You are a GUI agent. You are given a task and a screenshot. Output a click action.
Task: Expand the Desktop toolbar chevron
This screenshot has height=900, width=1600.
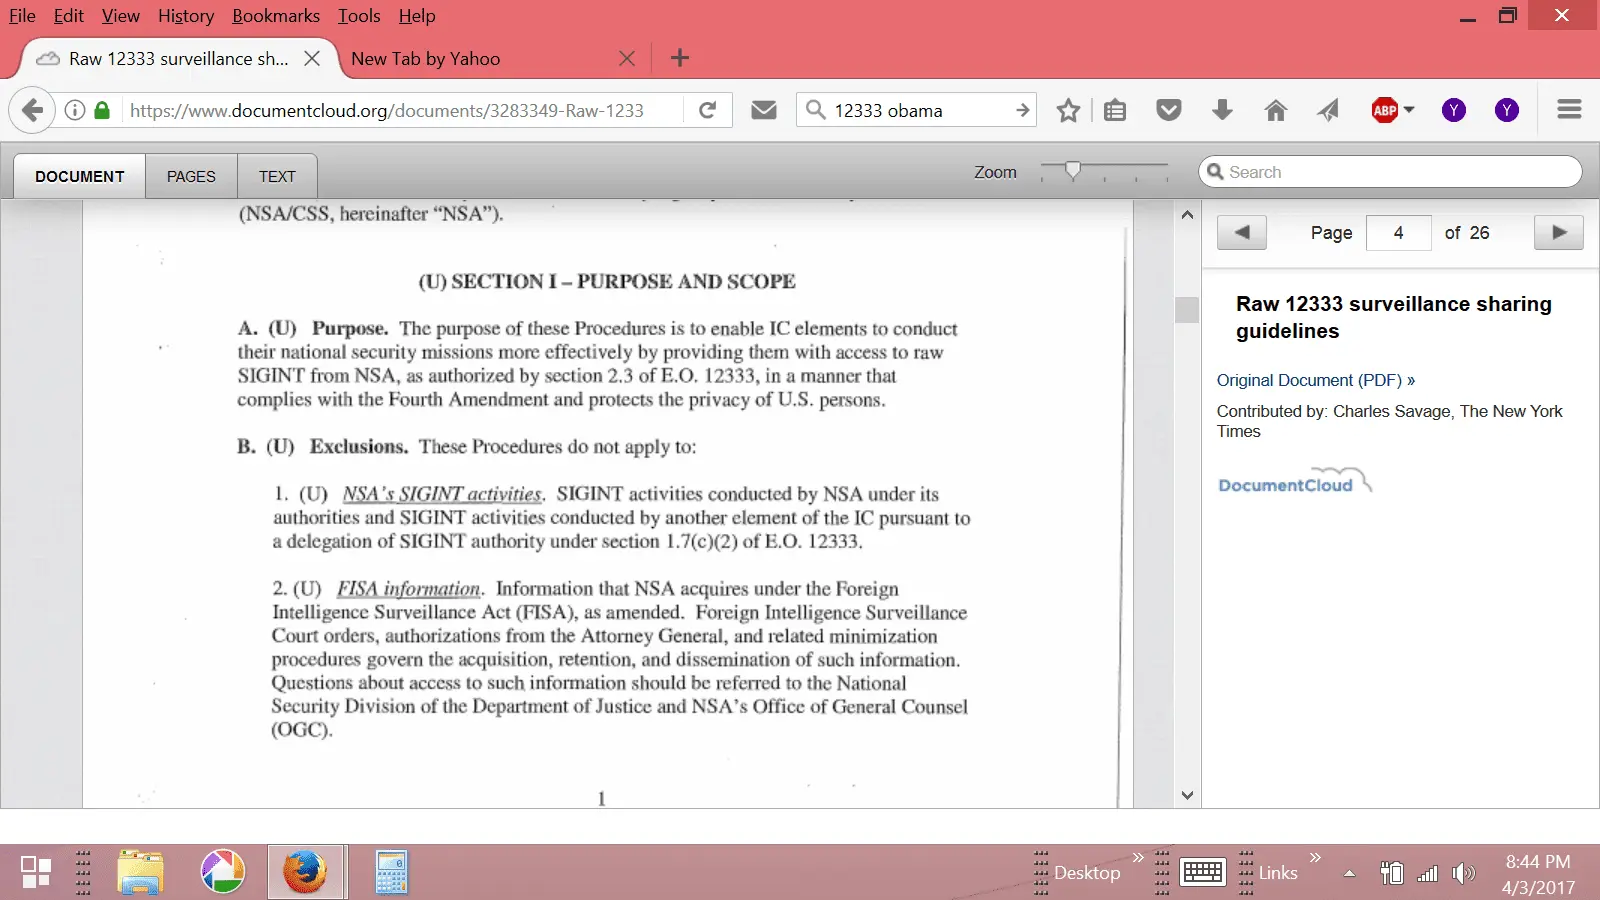(1137, 858)
